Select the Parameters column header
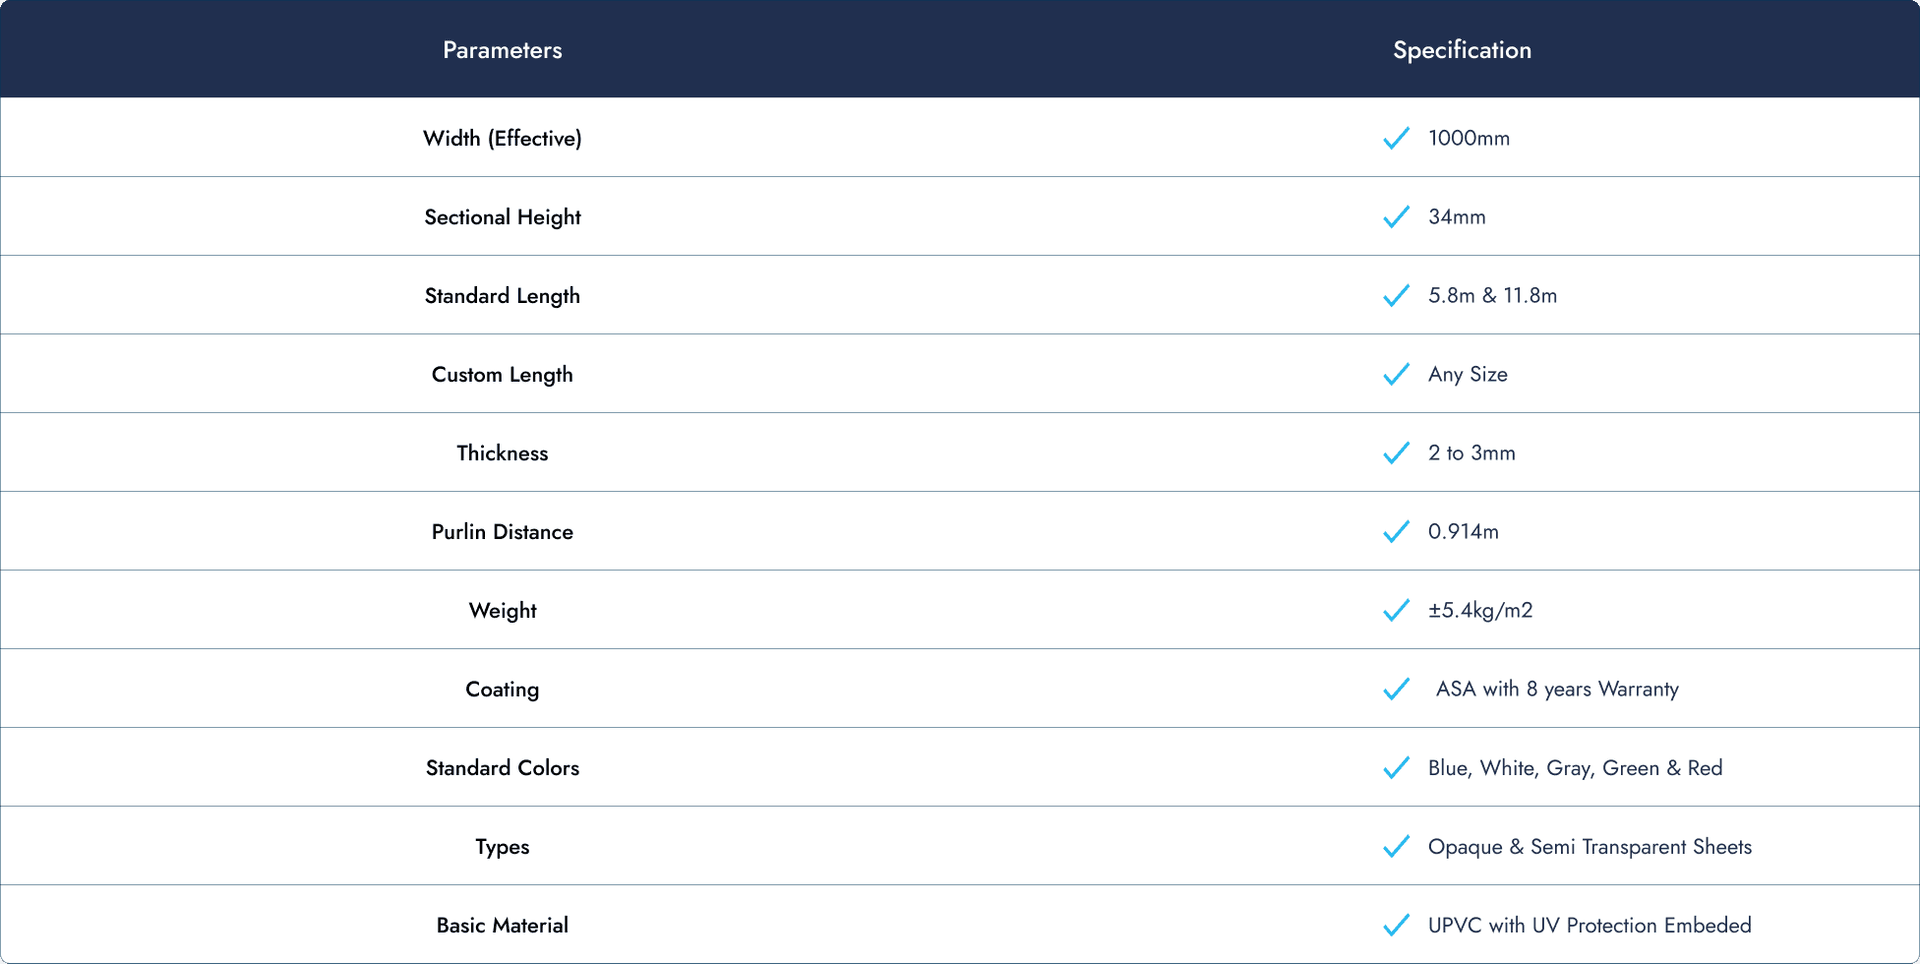 [x=502, y=50]
